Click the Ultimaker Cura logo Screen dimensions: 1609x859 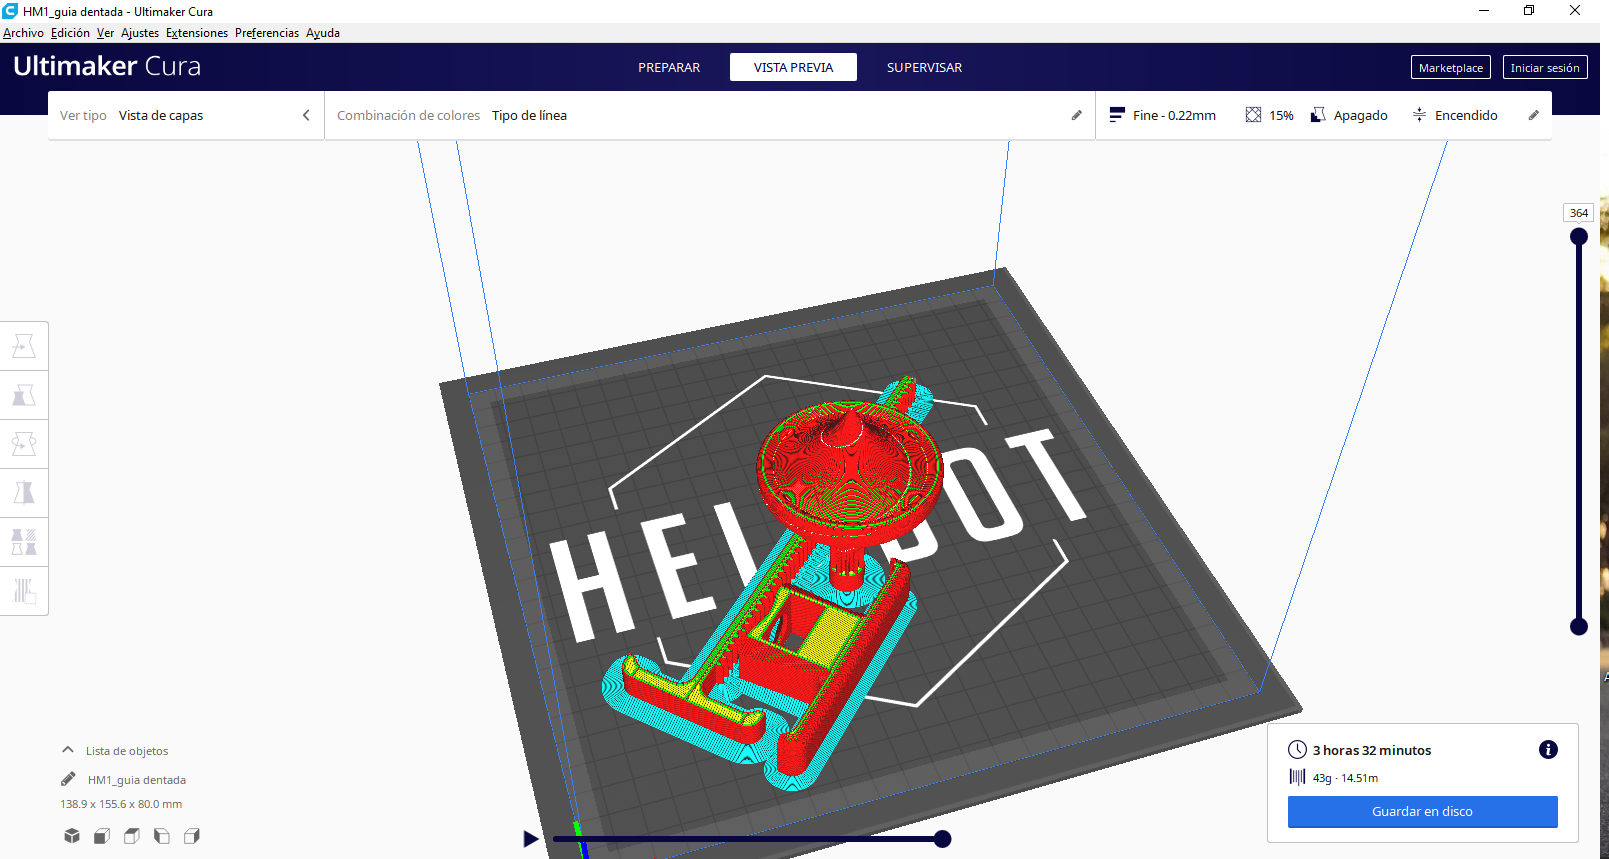pos(107,66)
